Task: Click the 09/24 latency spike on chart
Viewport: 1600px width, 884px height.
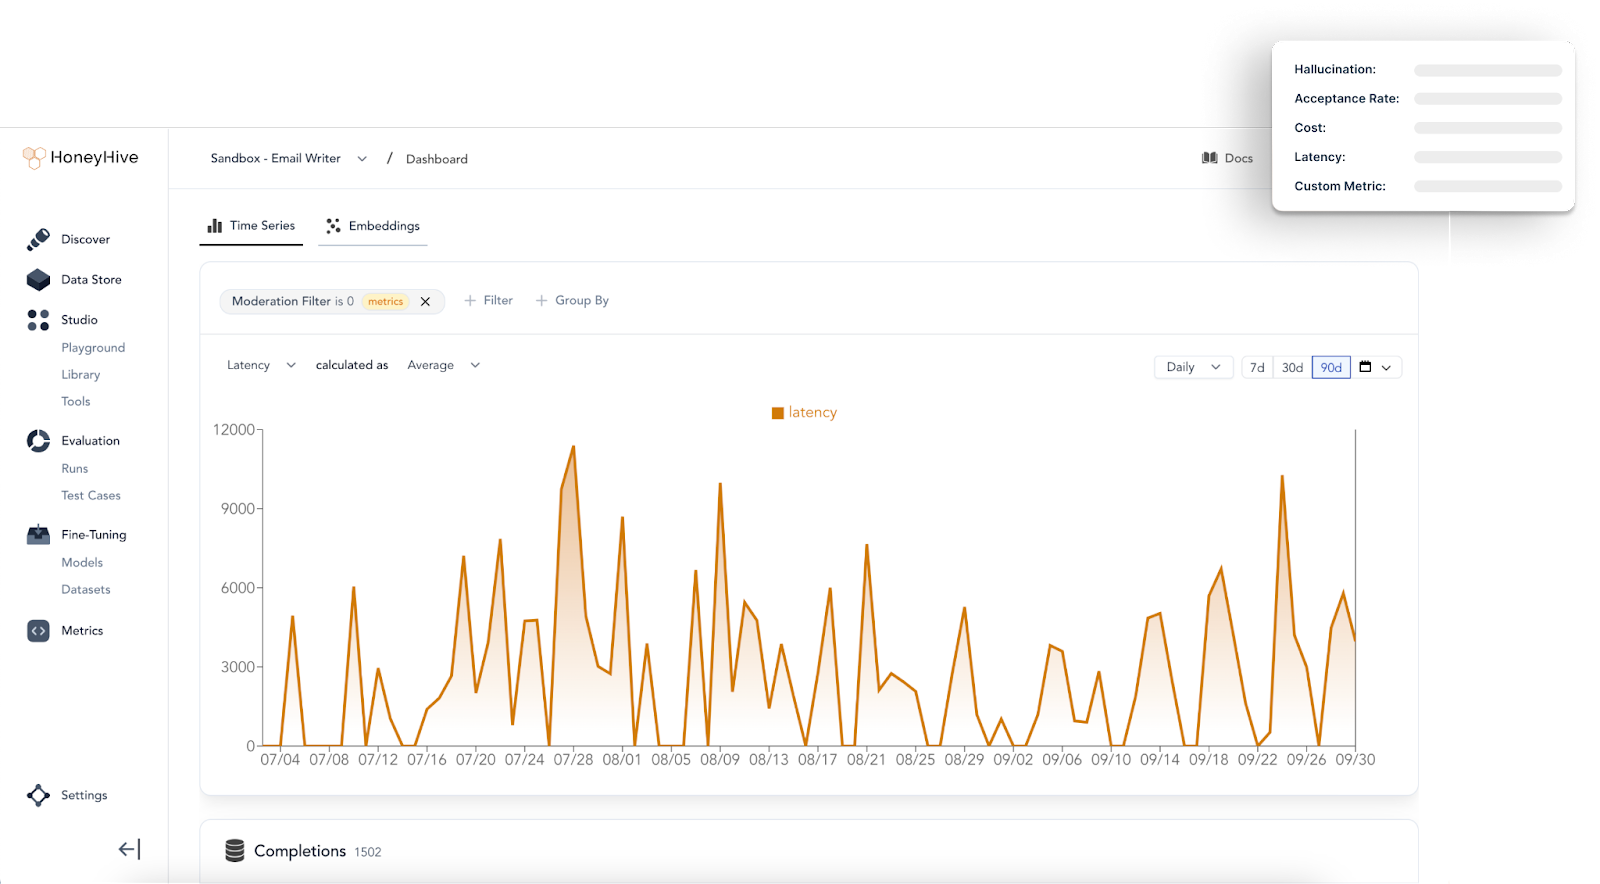Action: (1282, 476)
